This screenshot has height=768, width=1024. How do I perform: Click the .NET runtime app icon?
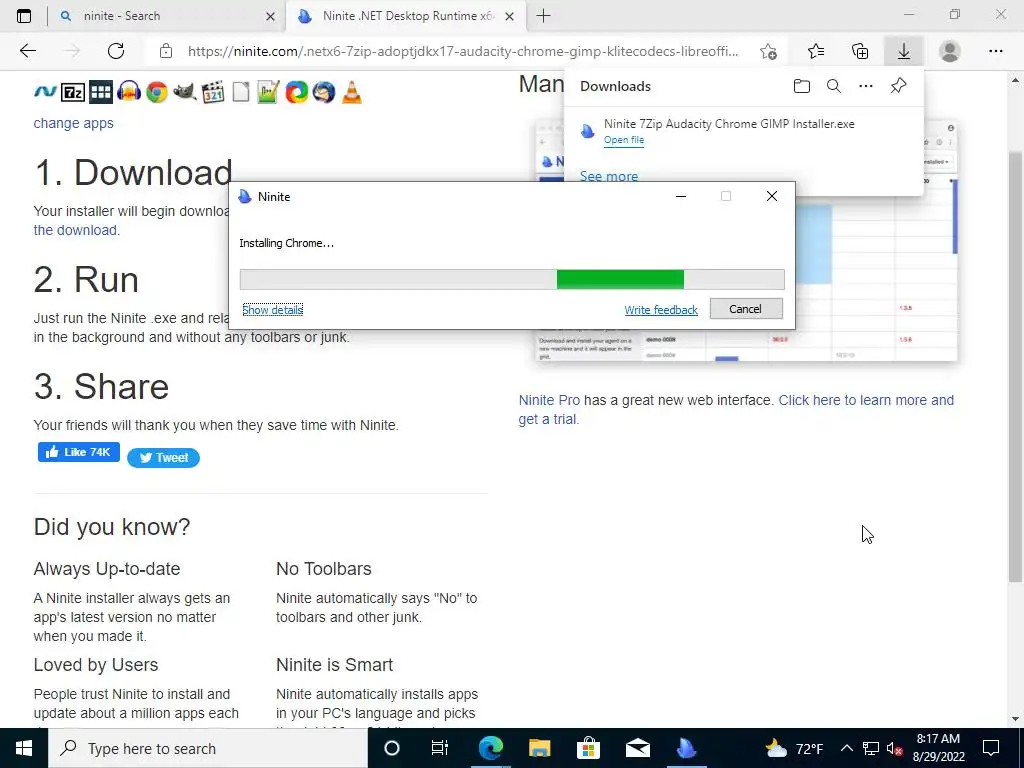(x=45, y=92)
